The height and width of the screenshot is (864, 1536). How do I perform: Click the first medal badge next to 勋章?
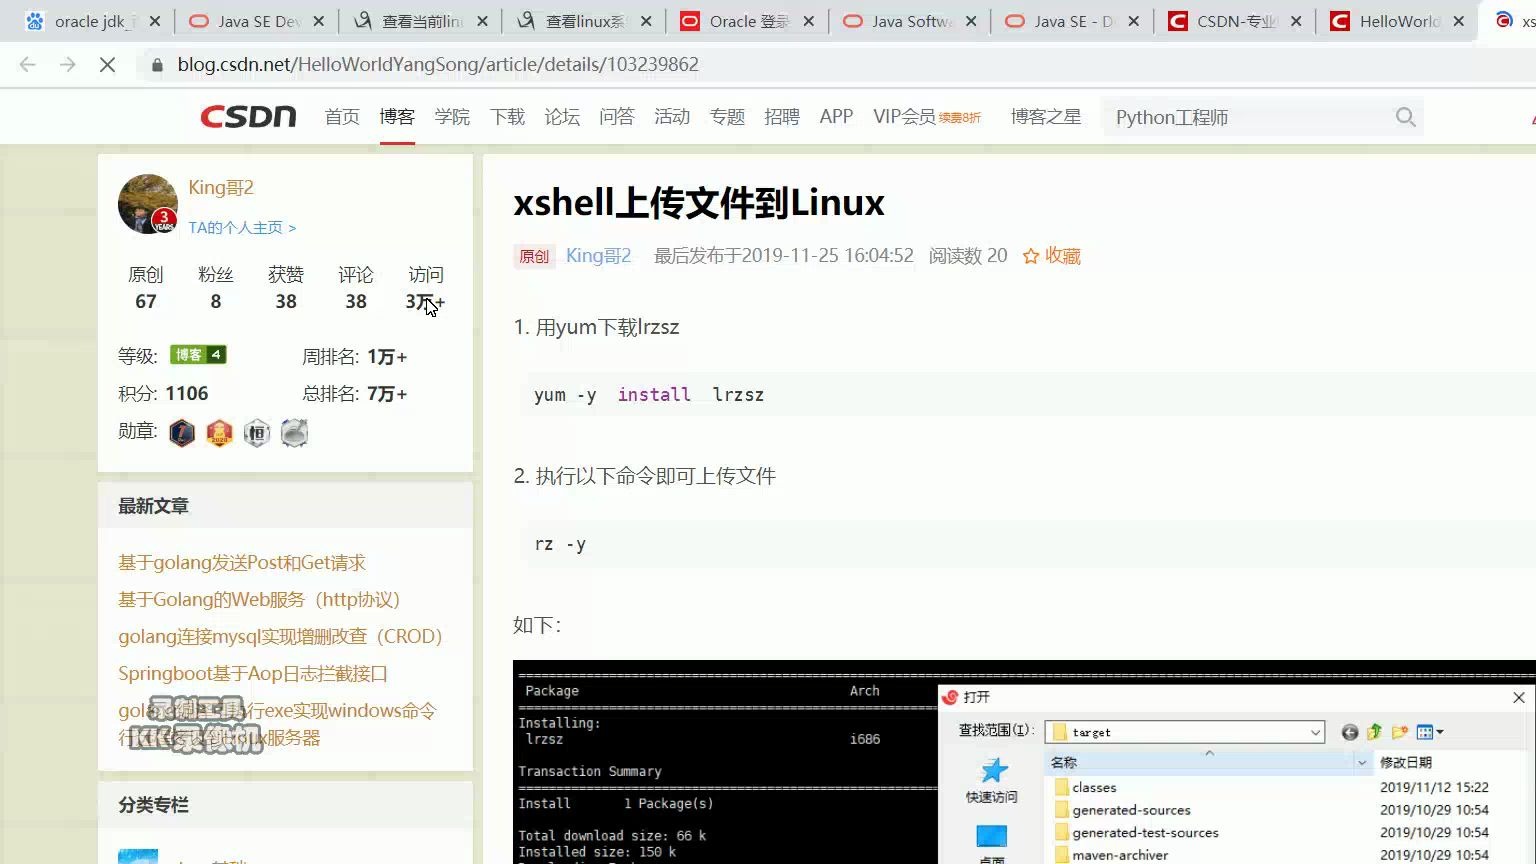point(181,432)
